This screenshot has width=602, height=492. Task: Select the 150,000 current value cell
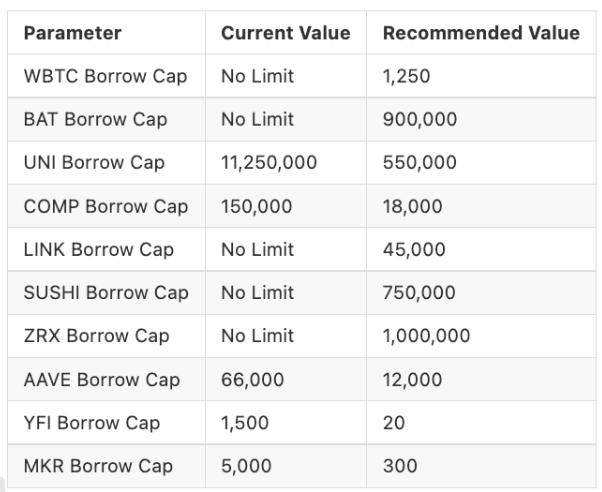pyautogui.click(x=257, y=206)
